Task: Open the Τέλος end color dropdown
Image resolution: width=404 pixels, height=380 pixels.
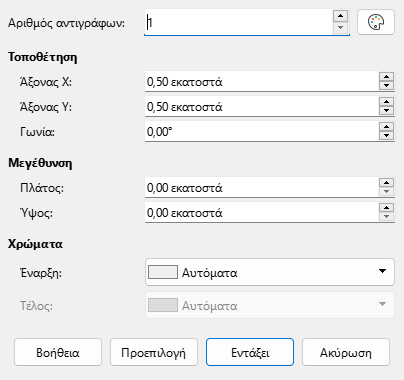Action: [x=270, y=305]
